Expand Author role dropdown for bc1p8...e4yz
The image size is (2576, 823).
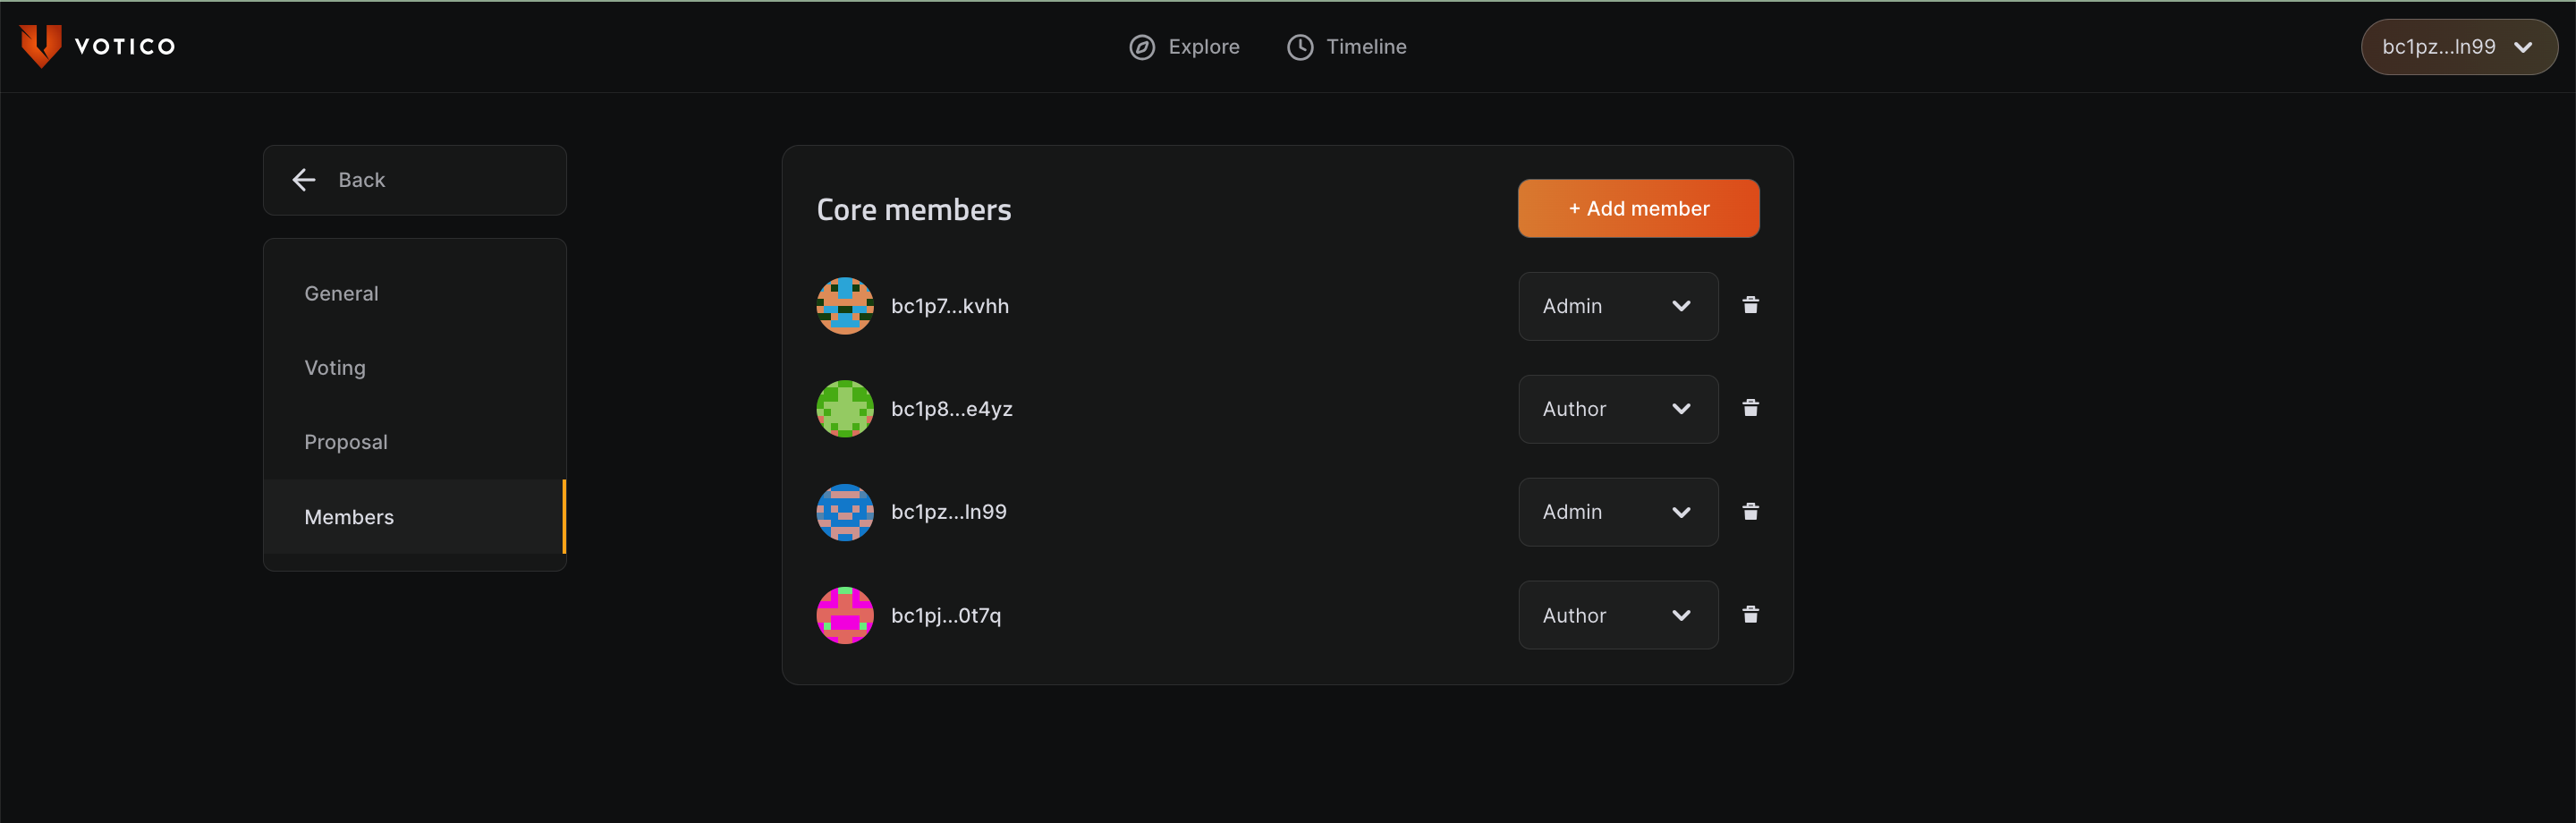tap(1617, 409)
